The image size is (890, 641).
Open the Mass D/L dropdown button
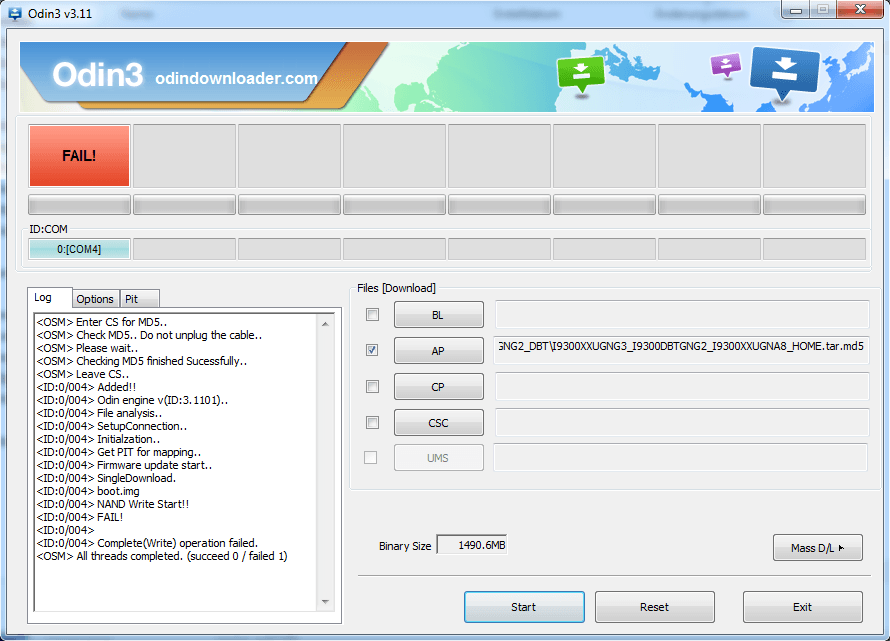[817, 548]
